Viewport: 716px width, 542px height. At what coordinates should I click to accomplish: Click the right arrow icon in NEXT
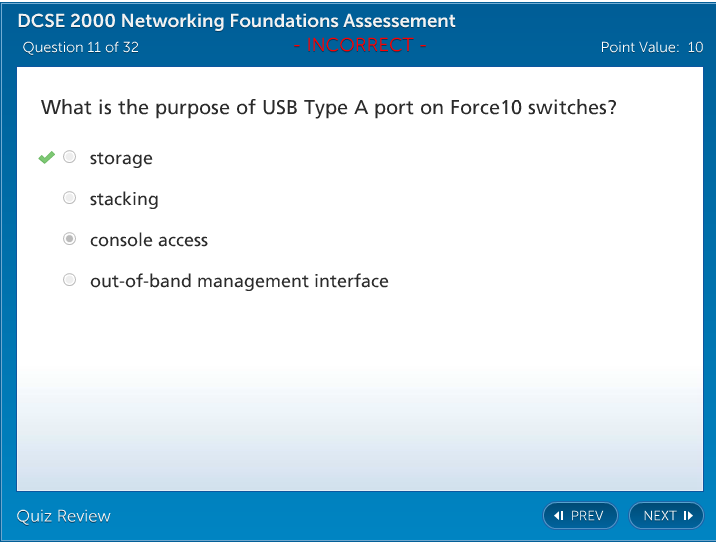(687, 516)
